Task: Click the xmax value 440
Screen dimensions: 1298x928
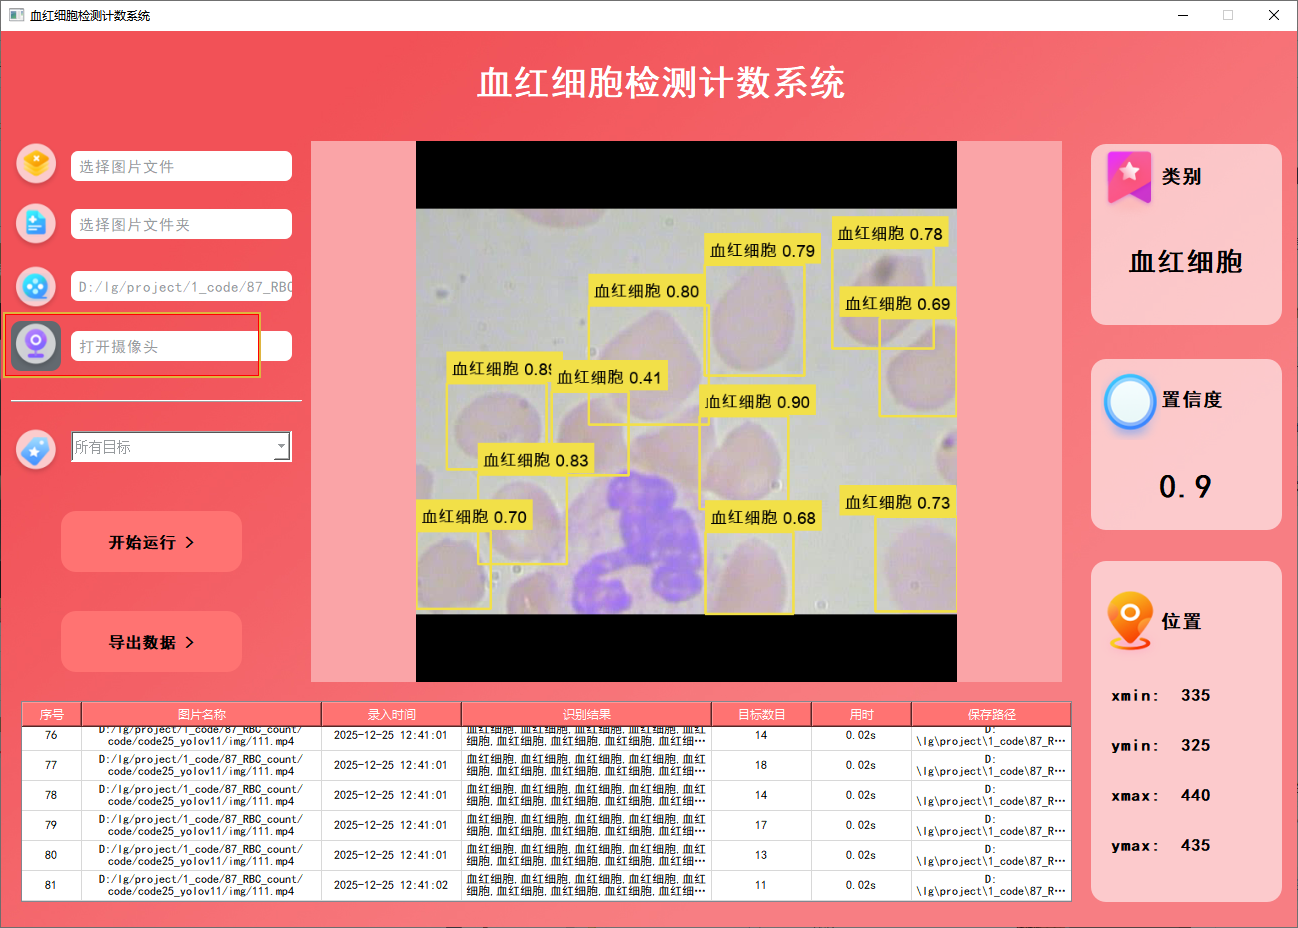Action: coord(1196,795)
